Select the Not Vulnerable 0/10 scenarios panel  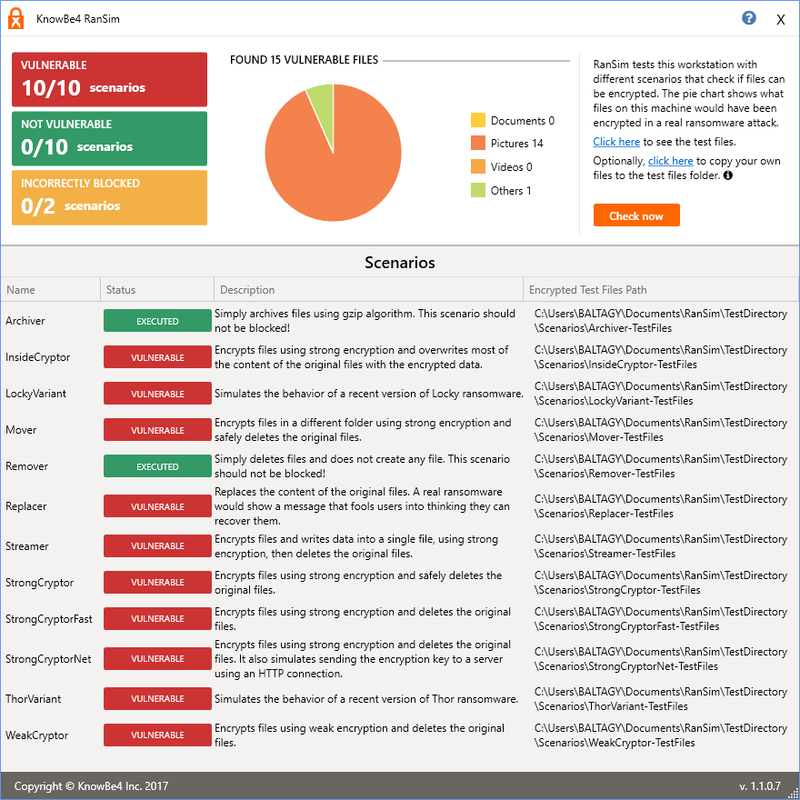point(109,138)
